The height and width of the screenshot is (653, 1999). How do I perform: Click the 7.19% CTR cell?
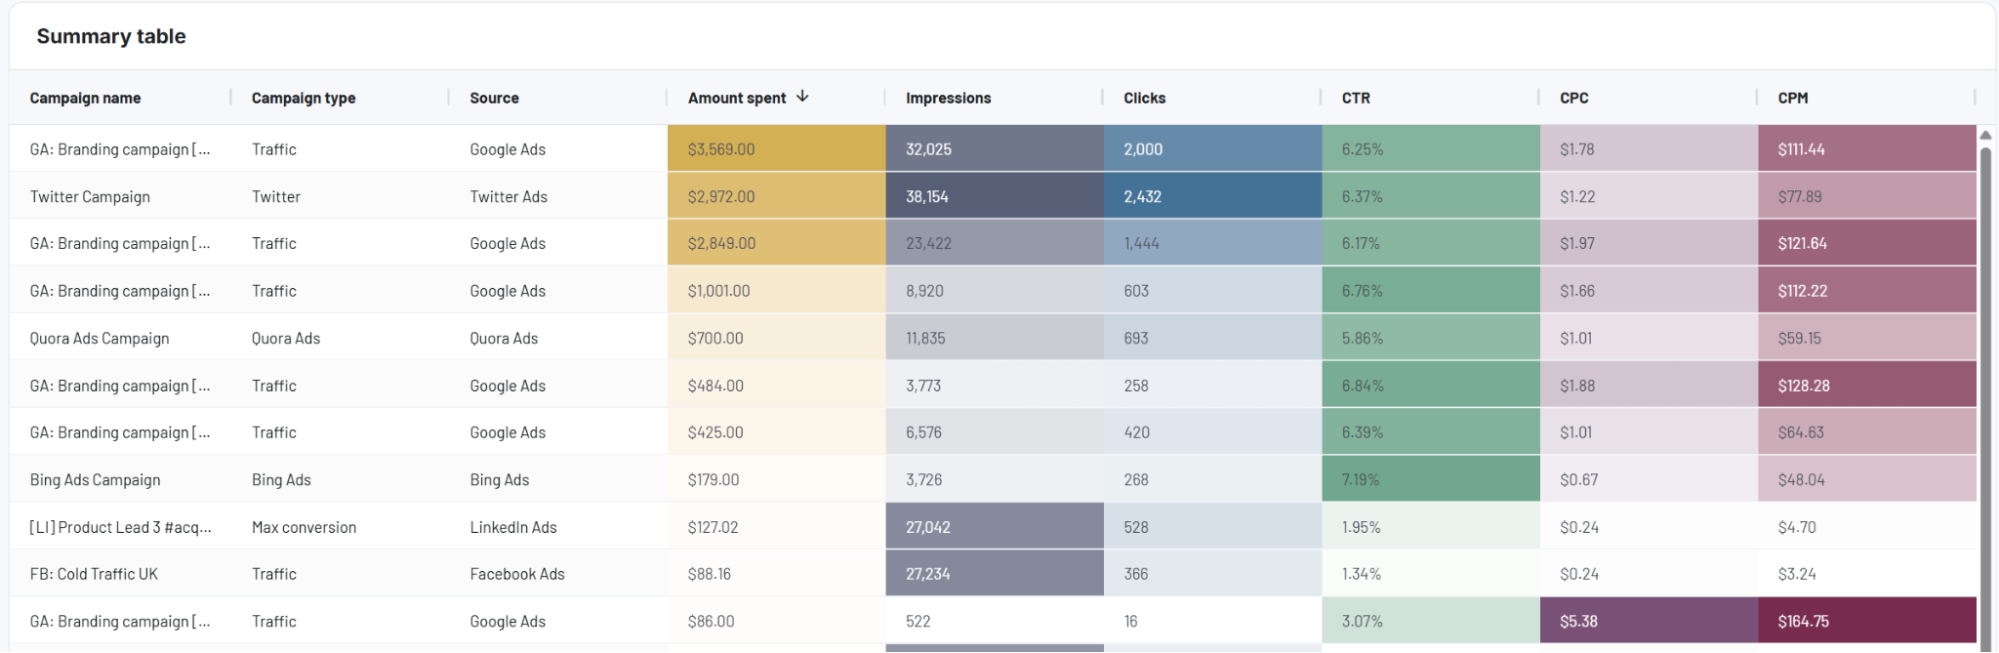coord(1431,480)
